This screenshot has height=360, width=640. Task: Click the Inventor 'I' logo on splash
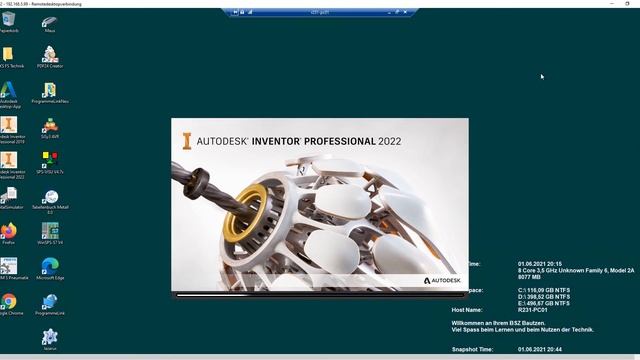(x=187, y=141)
